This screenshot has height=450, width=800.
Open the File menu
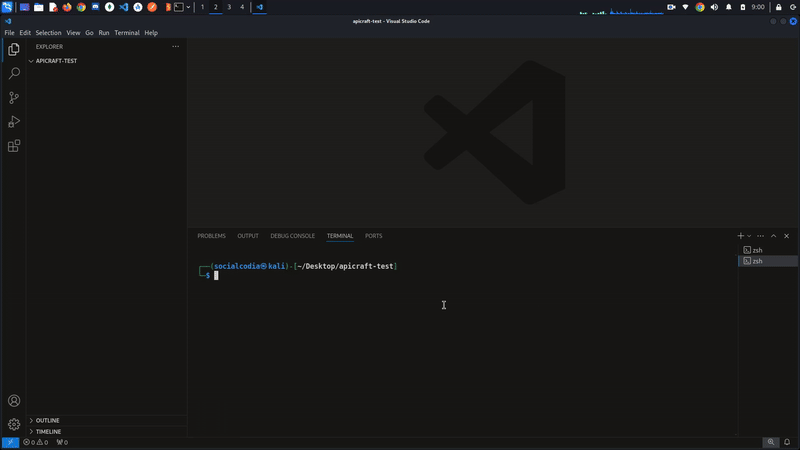[x=9, y=33]
